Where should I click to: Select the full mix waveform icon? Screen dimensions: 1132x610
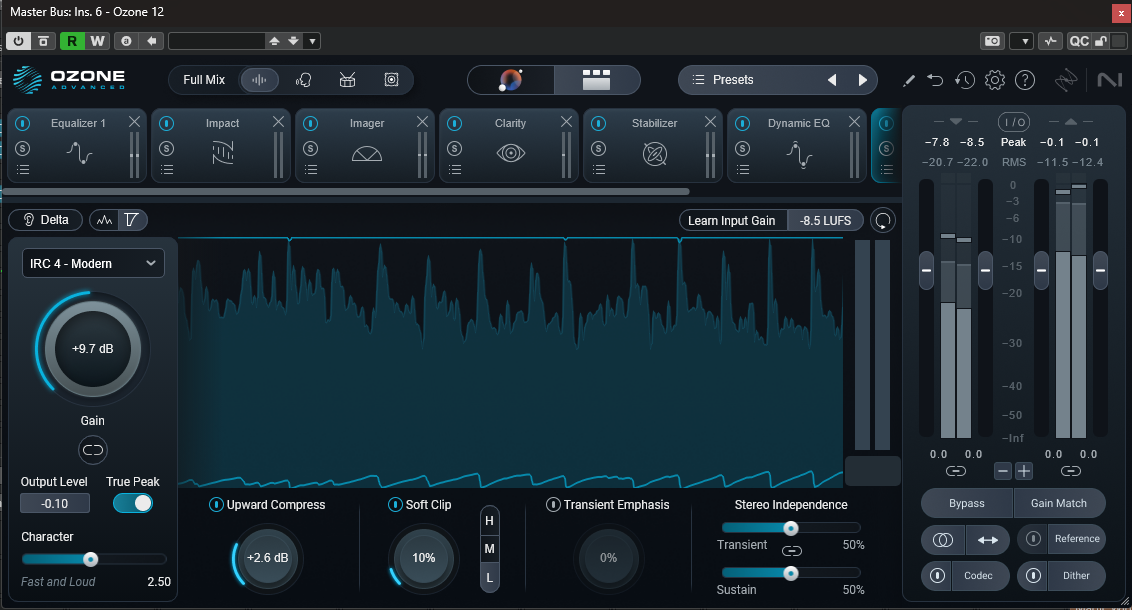point(259,79)
